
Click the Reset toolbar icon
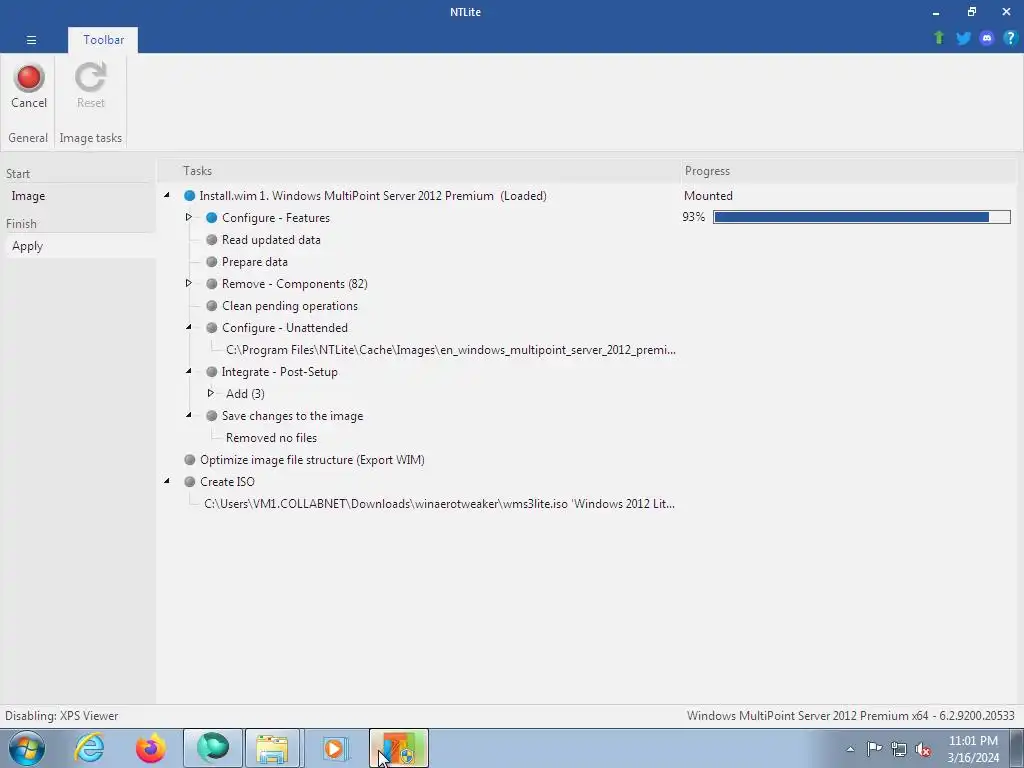tap(90, 86)
